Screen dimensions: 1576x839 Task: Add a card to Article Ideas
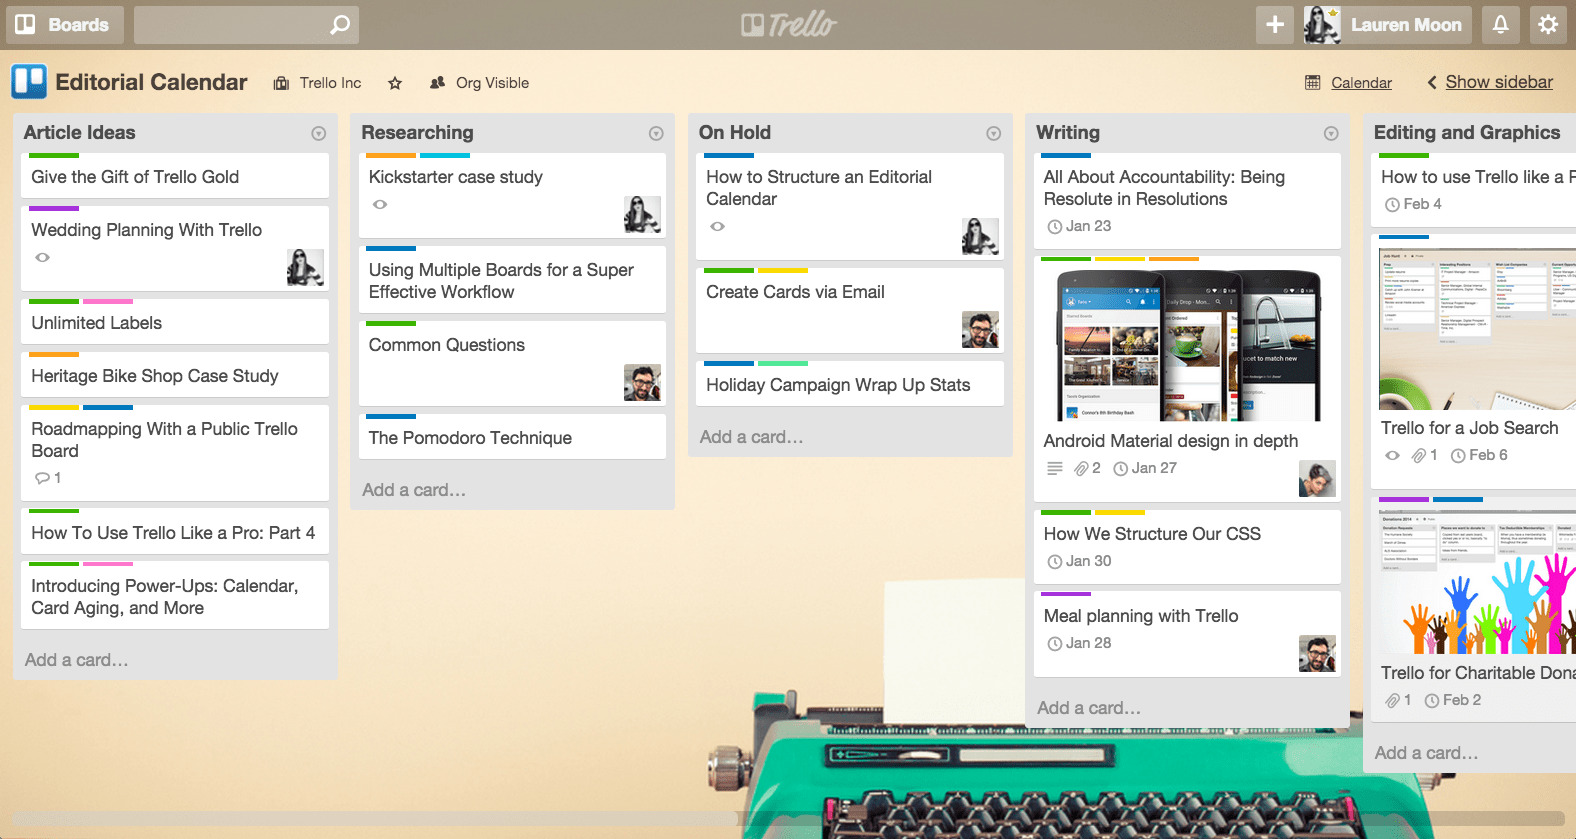coord(77,660)
